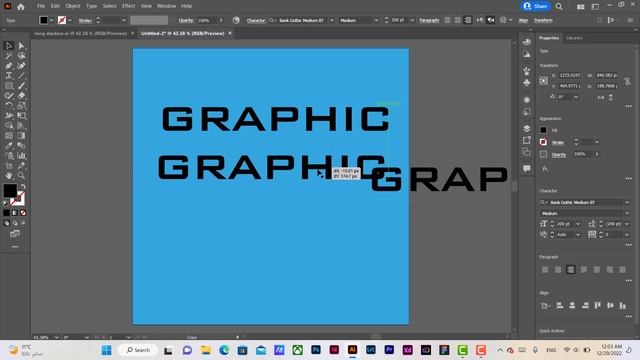Click large black fill box in toolbar
This screenshot has width=640, height=360.
coord(10,191)
